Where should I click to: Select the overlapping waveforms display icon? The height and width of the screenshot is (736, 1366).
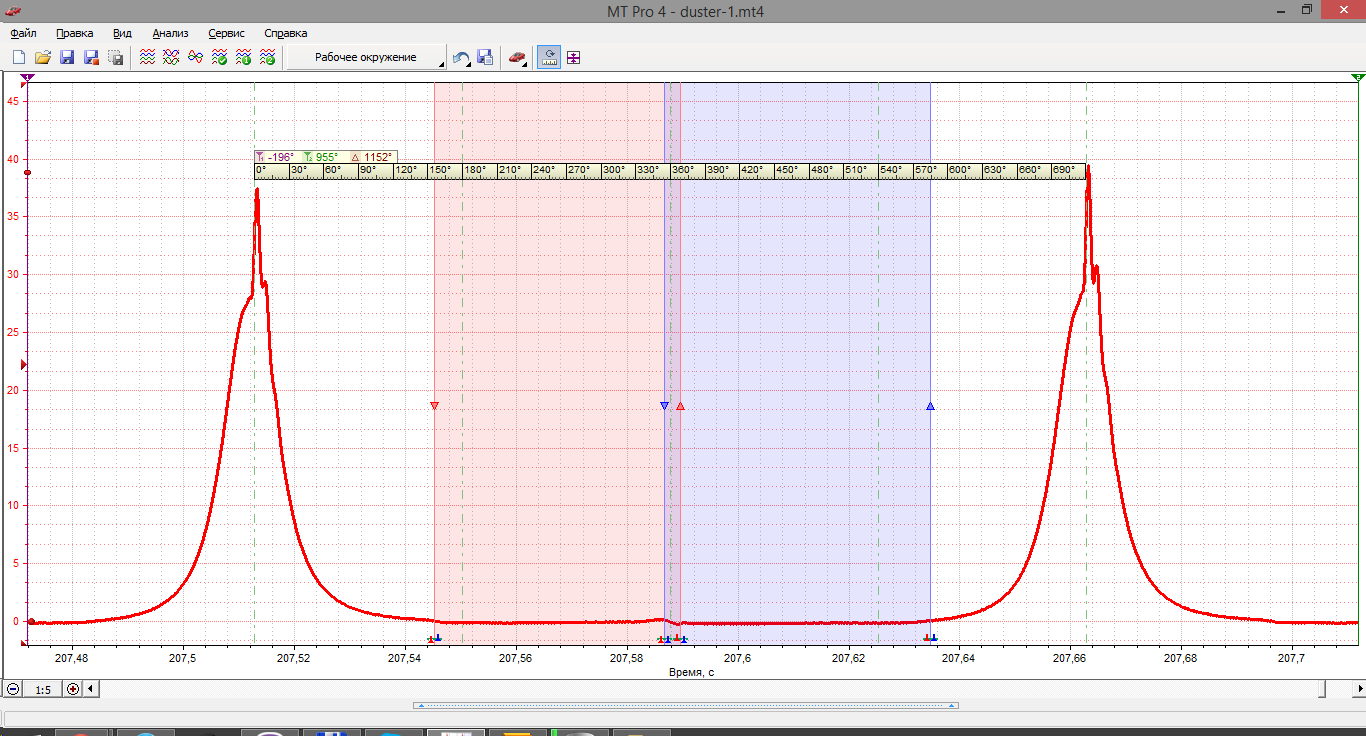coord(171,58)
